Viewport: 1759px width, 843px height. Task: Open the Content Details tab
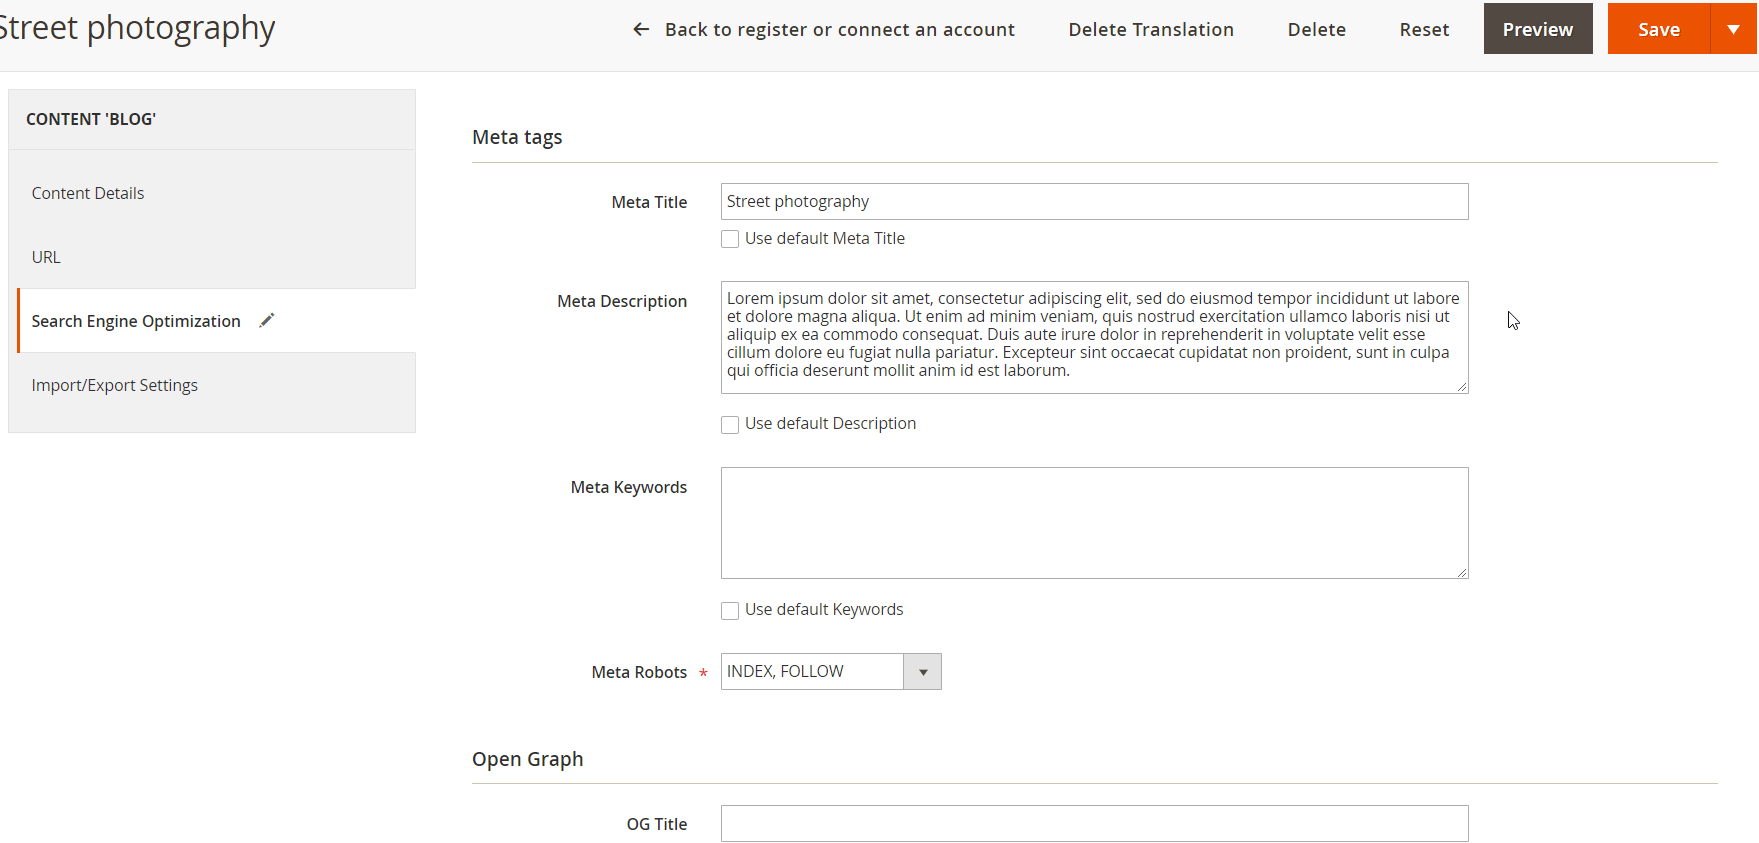pos(88,193)
